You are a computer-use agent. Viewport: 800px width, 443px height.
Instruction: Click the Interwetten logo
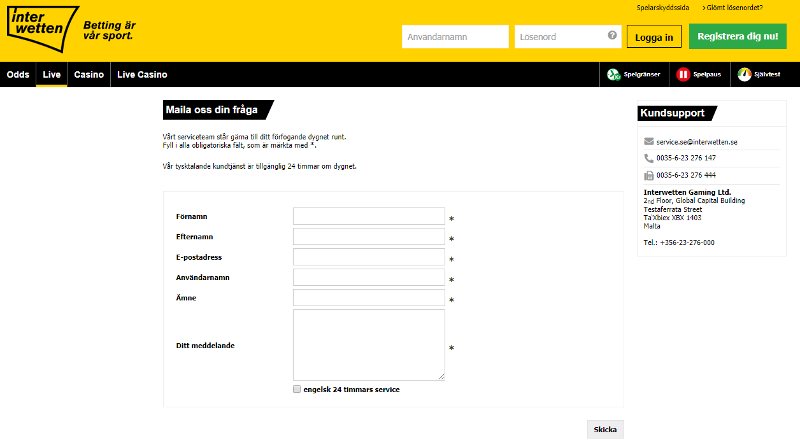click(x=43, y=29)
